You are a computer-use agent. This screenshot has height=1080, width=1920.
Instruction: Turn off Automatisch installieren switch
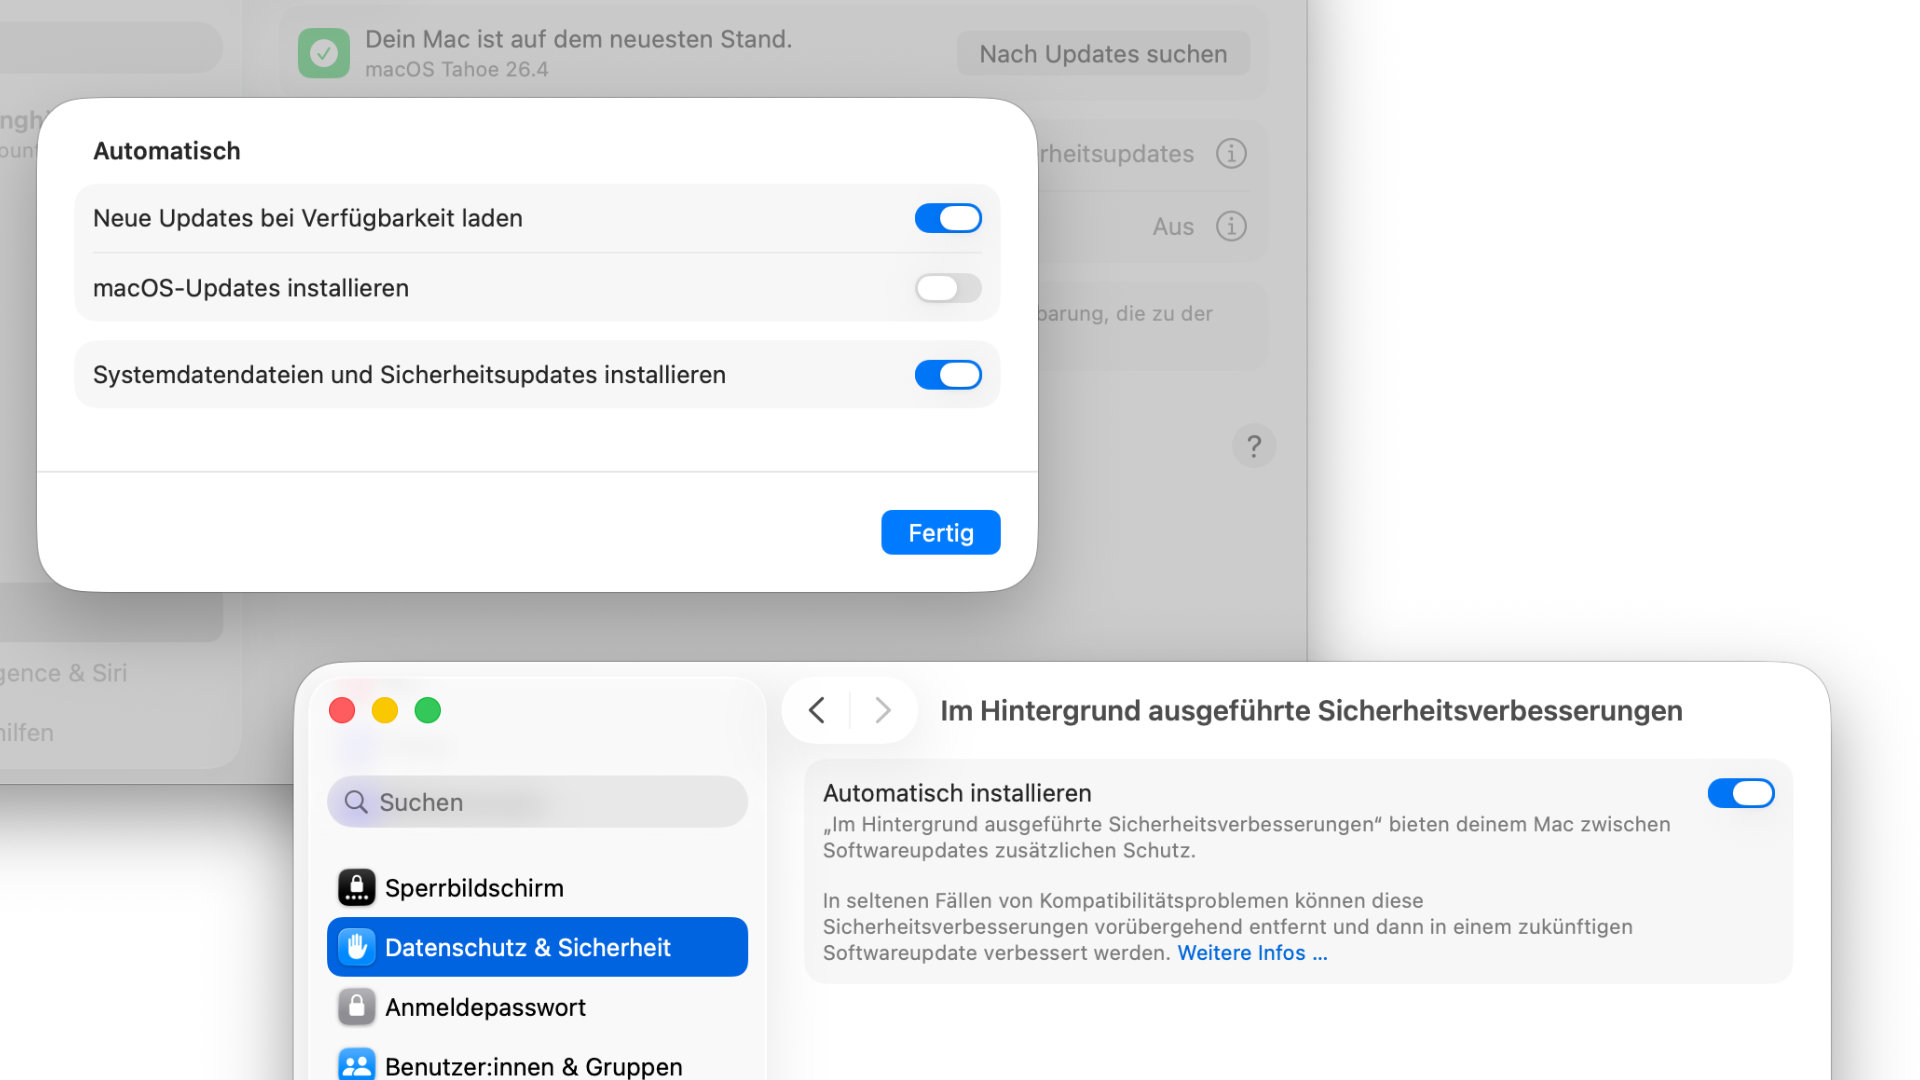tap(1740, 793)
